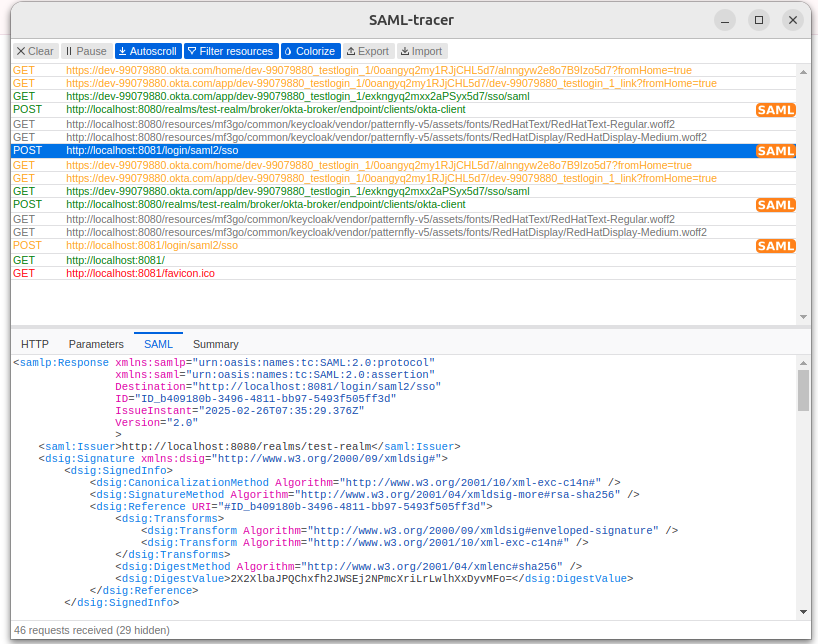Click the Pause capture icon
The width and height of the screenshot is (818, 644).
pos(70,51)
